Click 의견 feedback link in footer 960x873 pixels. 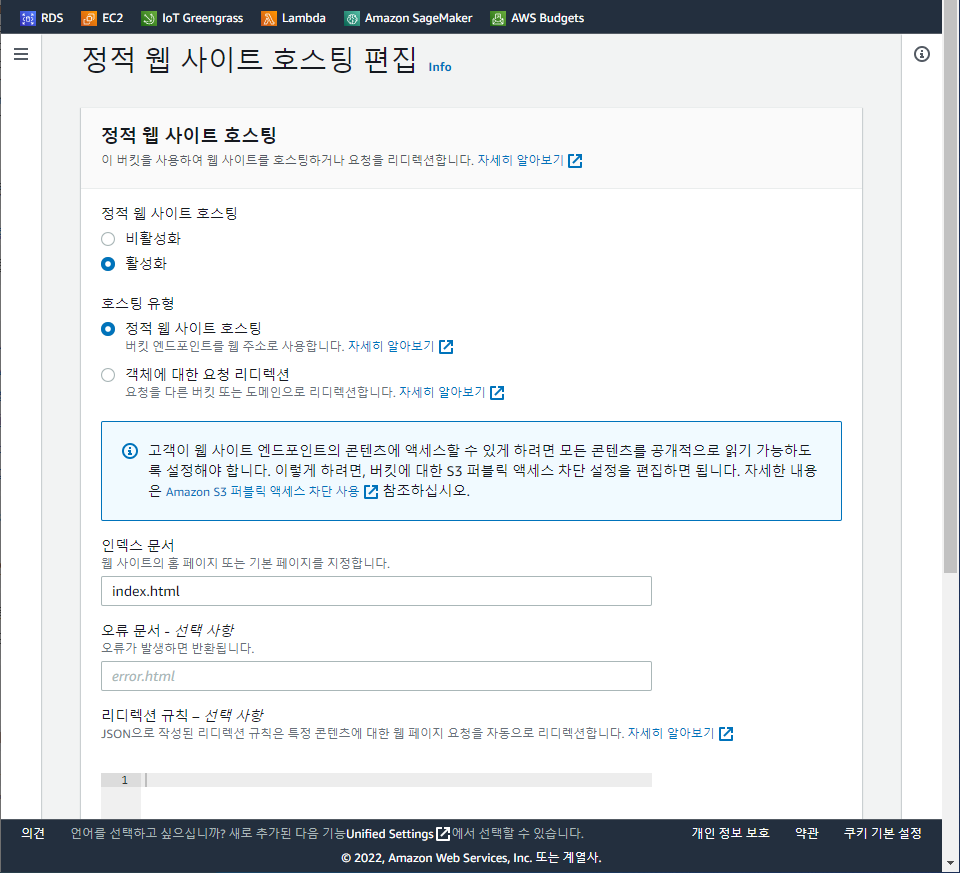point(33,833)
